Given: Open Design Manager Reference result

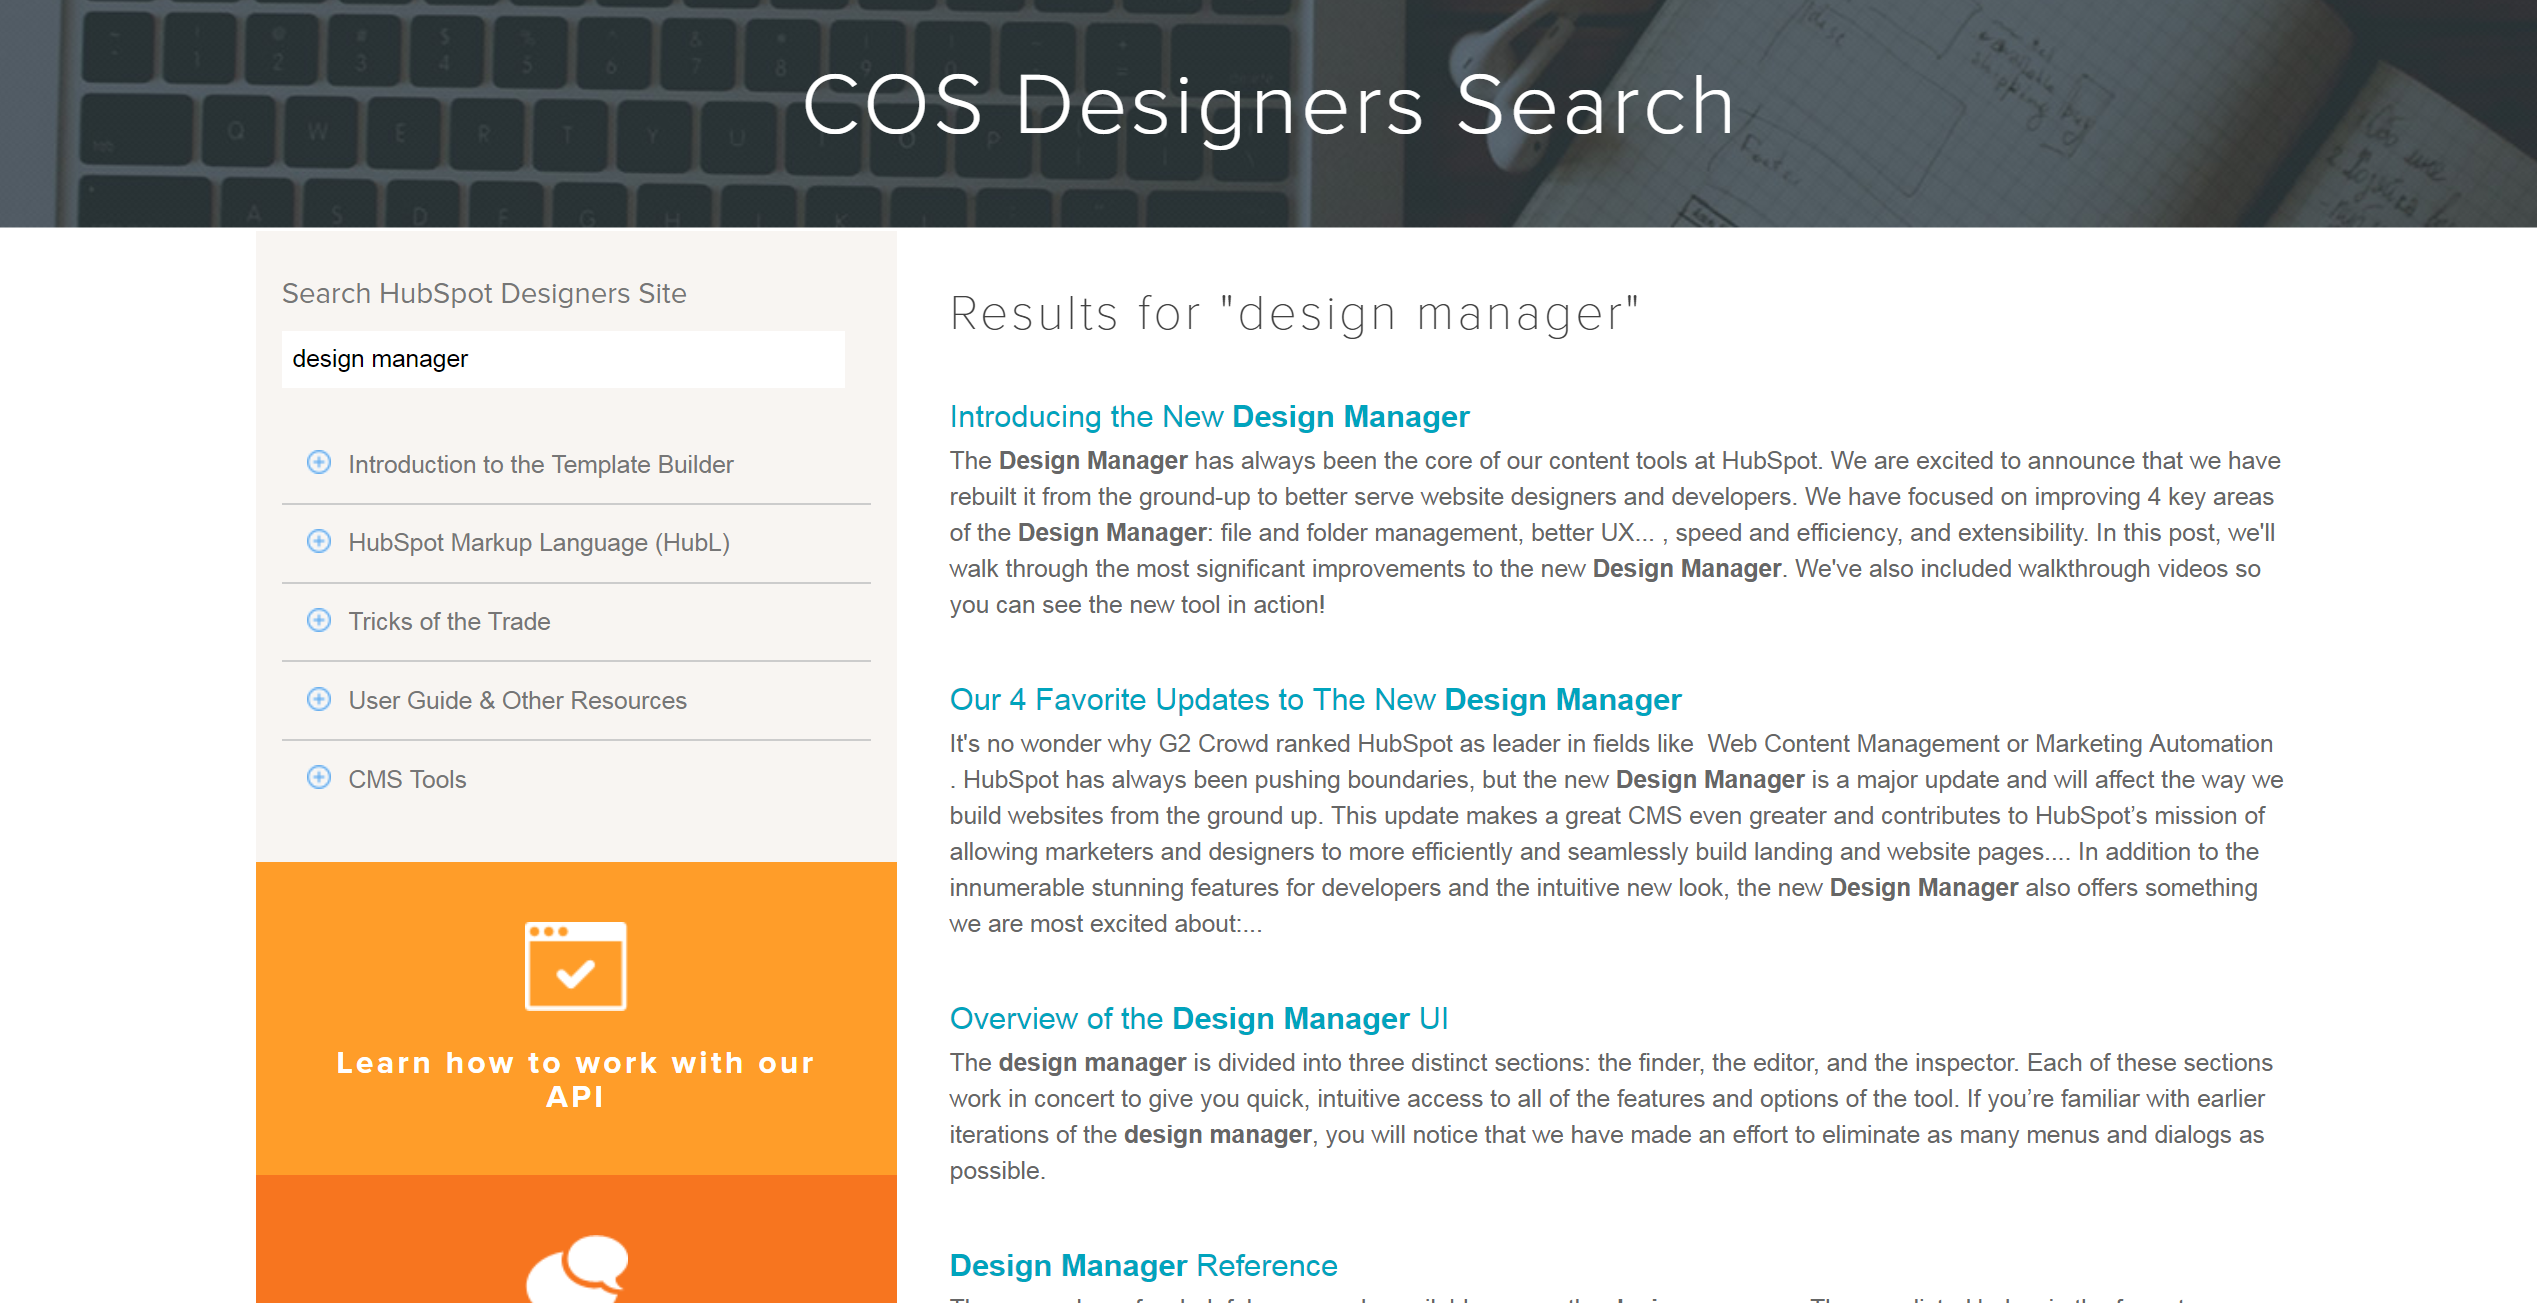Looking at the screenshot, I should (x=1143, y=1266).
